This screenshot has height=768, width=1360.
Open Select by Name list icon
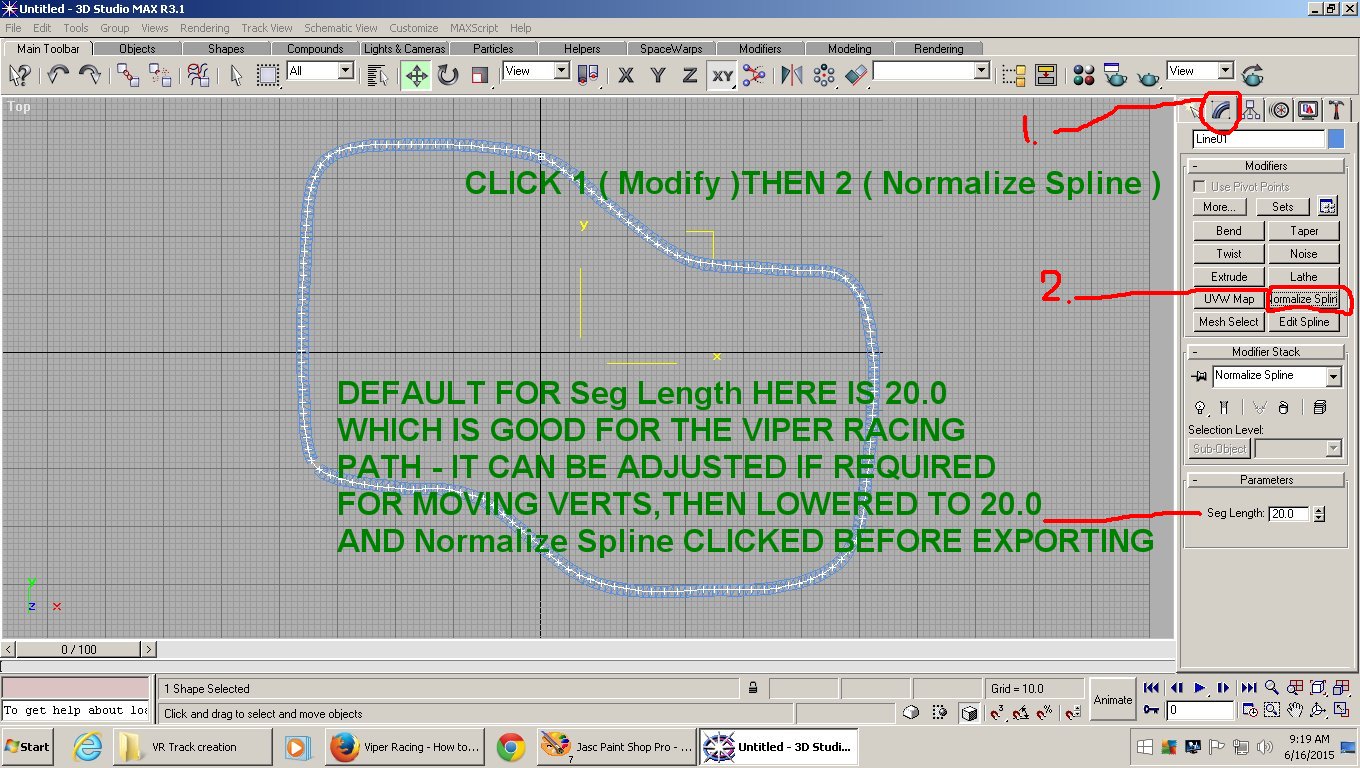[x=377, y=75]
